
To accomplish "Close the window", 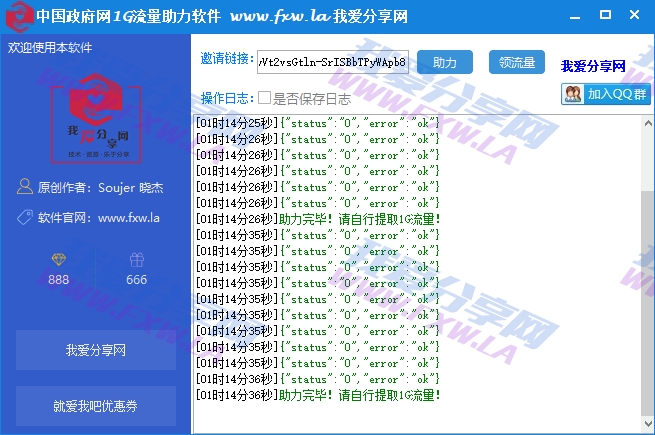I will (x=634, y=15).
